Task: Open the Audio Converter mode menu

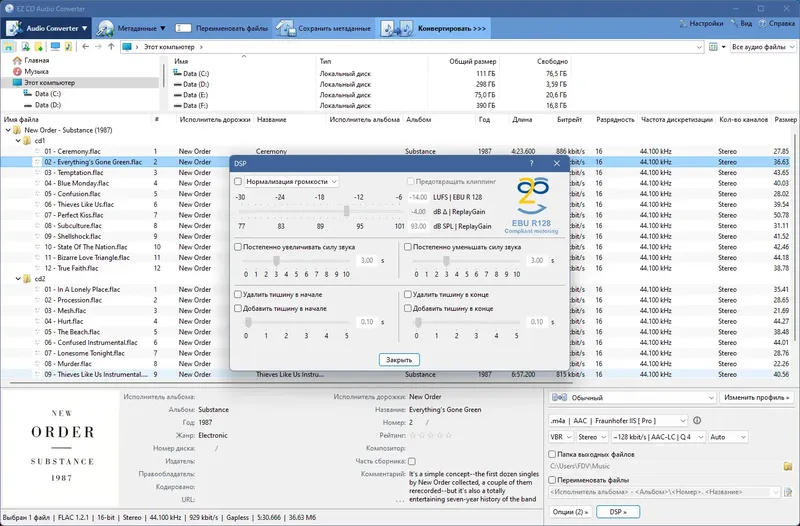Action: 47,29
